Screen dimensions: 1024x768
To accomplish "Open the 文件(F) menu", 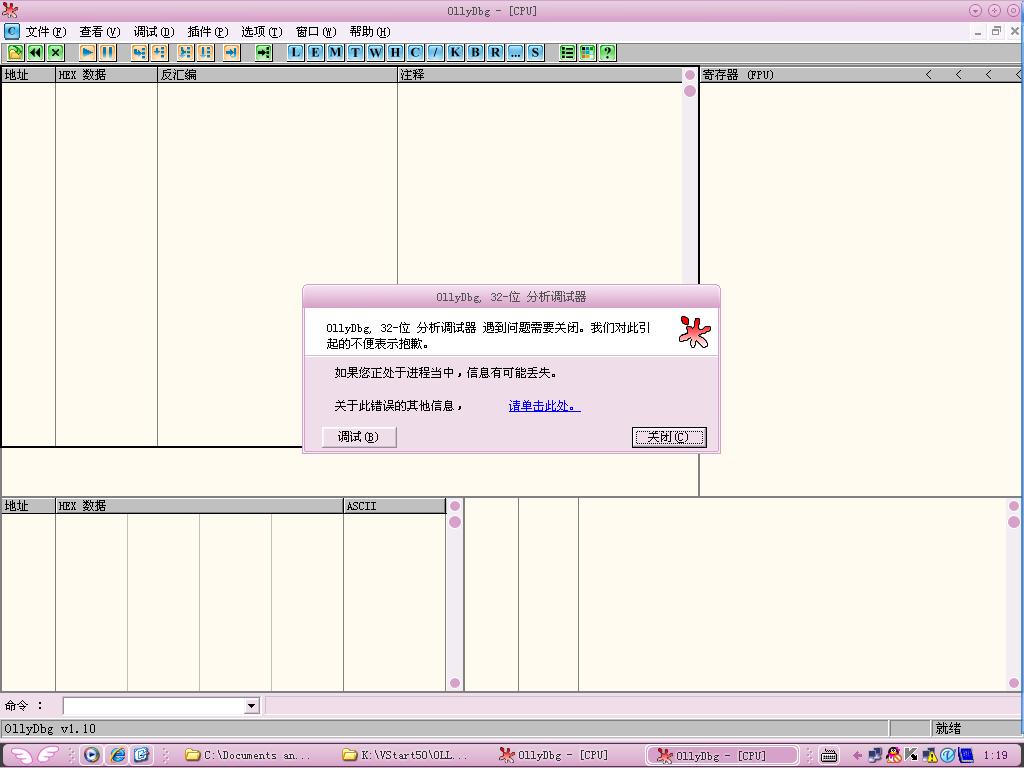I will (x=46, y=31).
